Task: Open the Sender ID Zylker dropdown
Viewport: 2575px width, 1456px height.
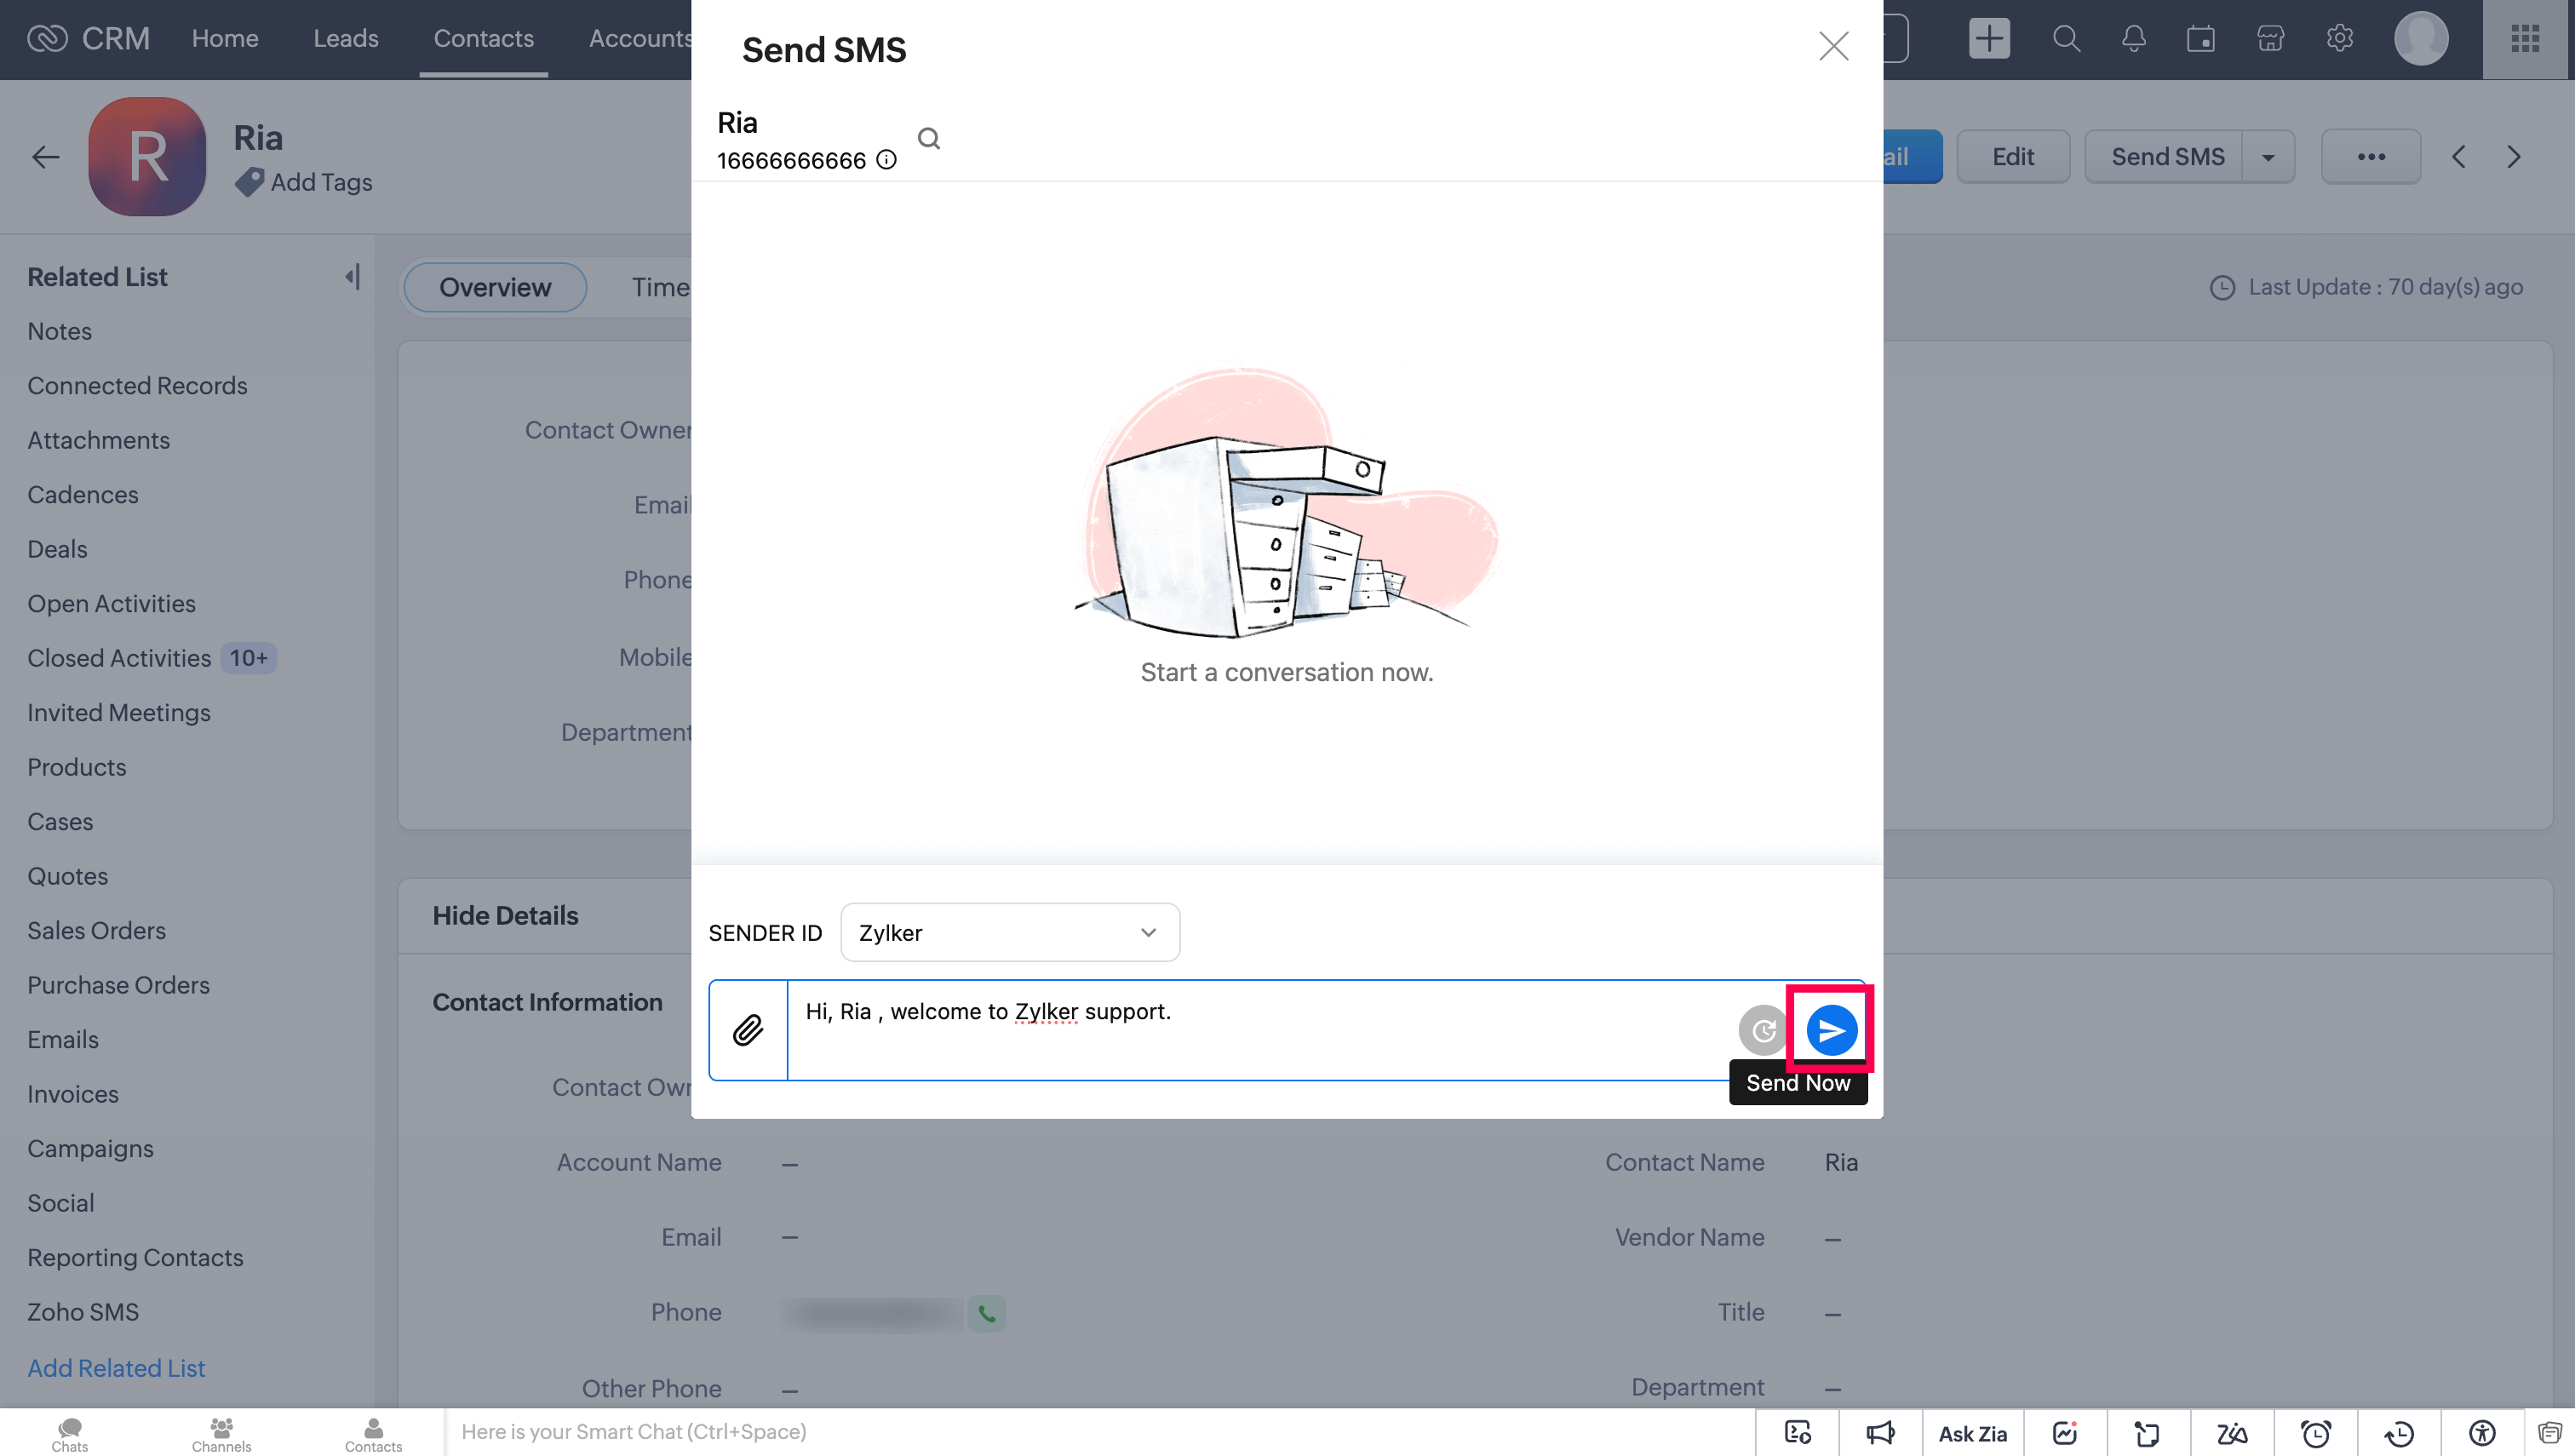Action: (1009, 932)
